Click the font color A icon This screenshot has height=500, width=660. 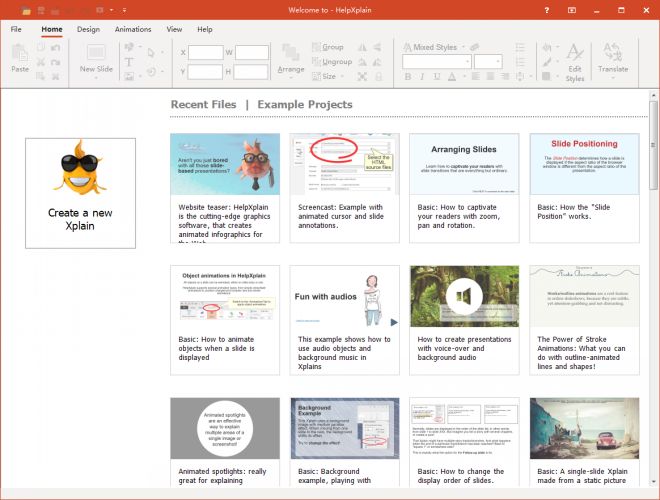click(452, 76)
